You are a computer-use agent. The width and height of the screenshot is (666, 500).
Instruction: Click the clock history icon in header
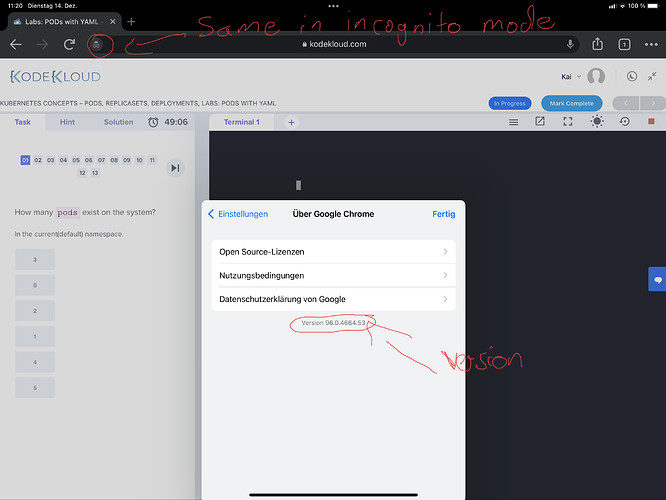click(632, 76)
